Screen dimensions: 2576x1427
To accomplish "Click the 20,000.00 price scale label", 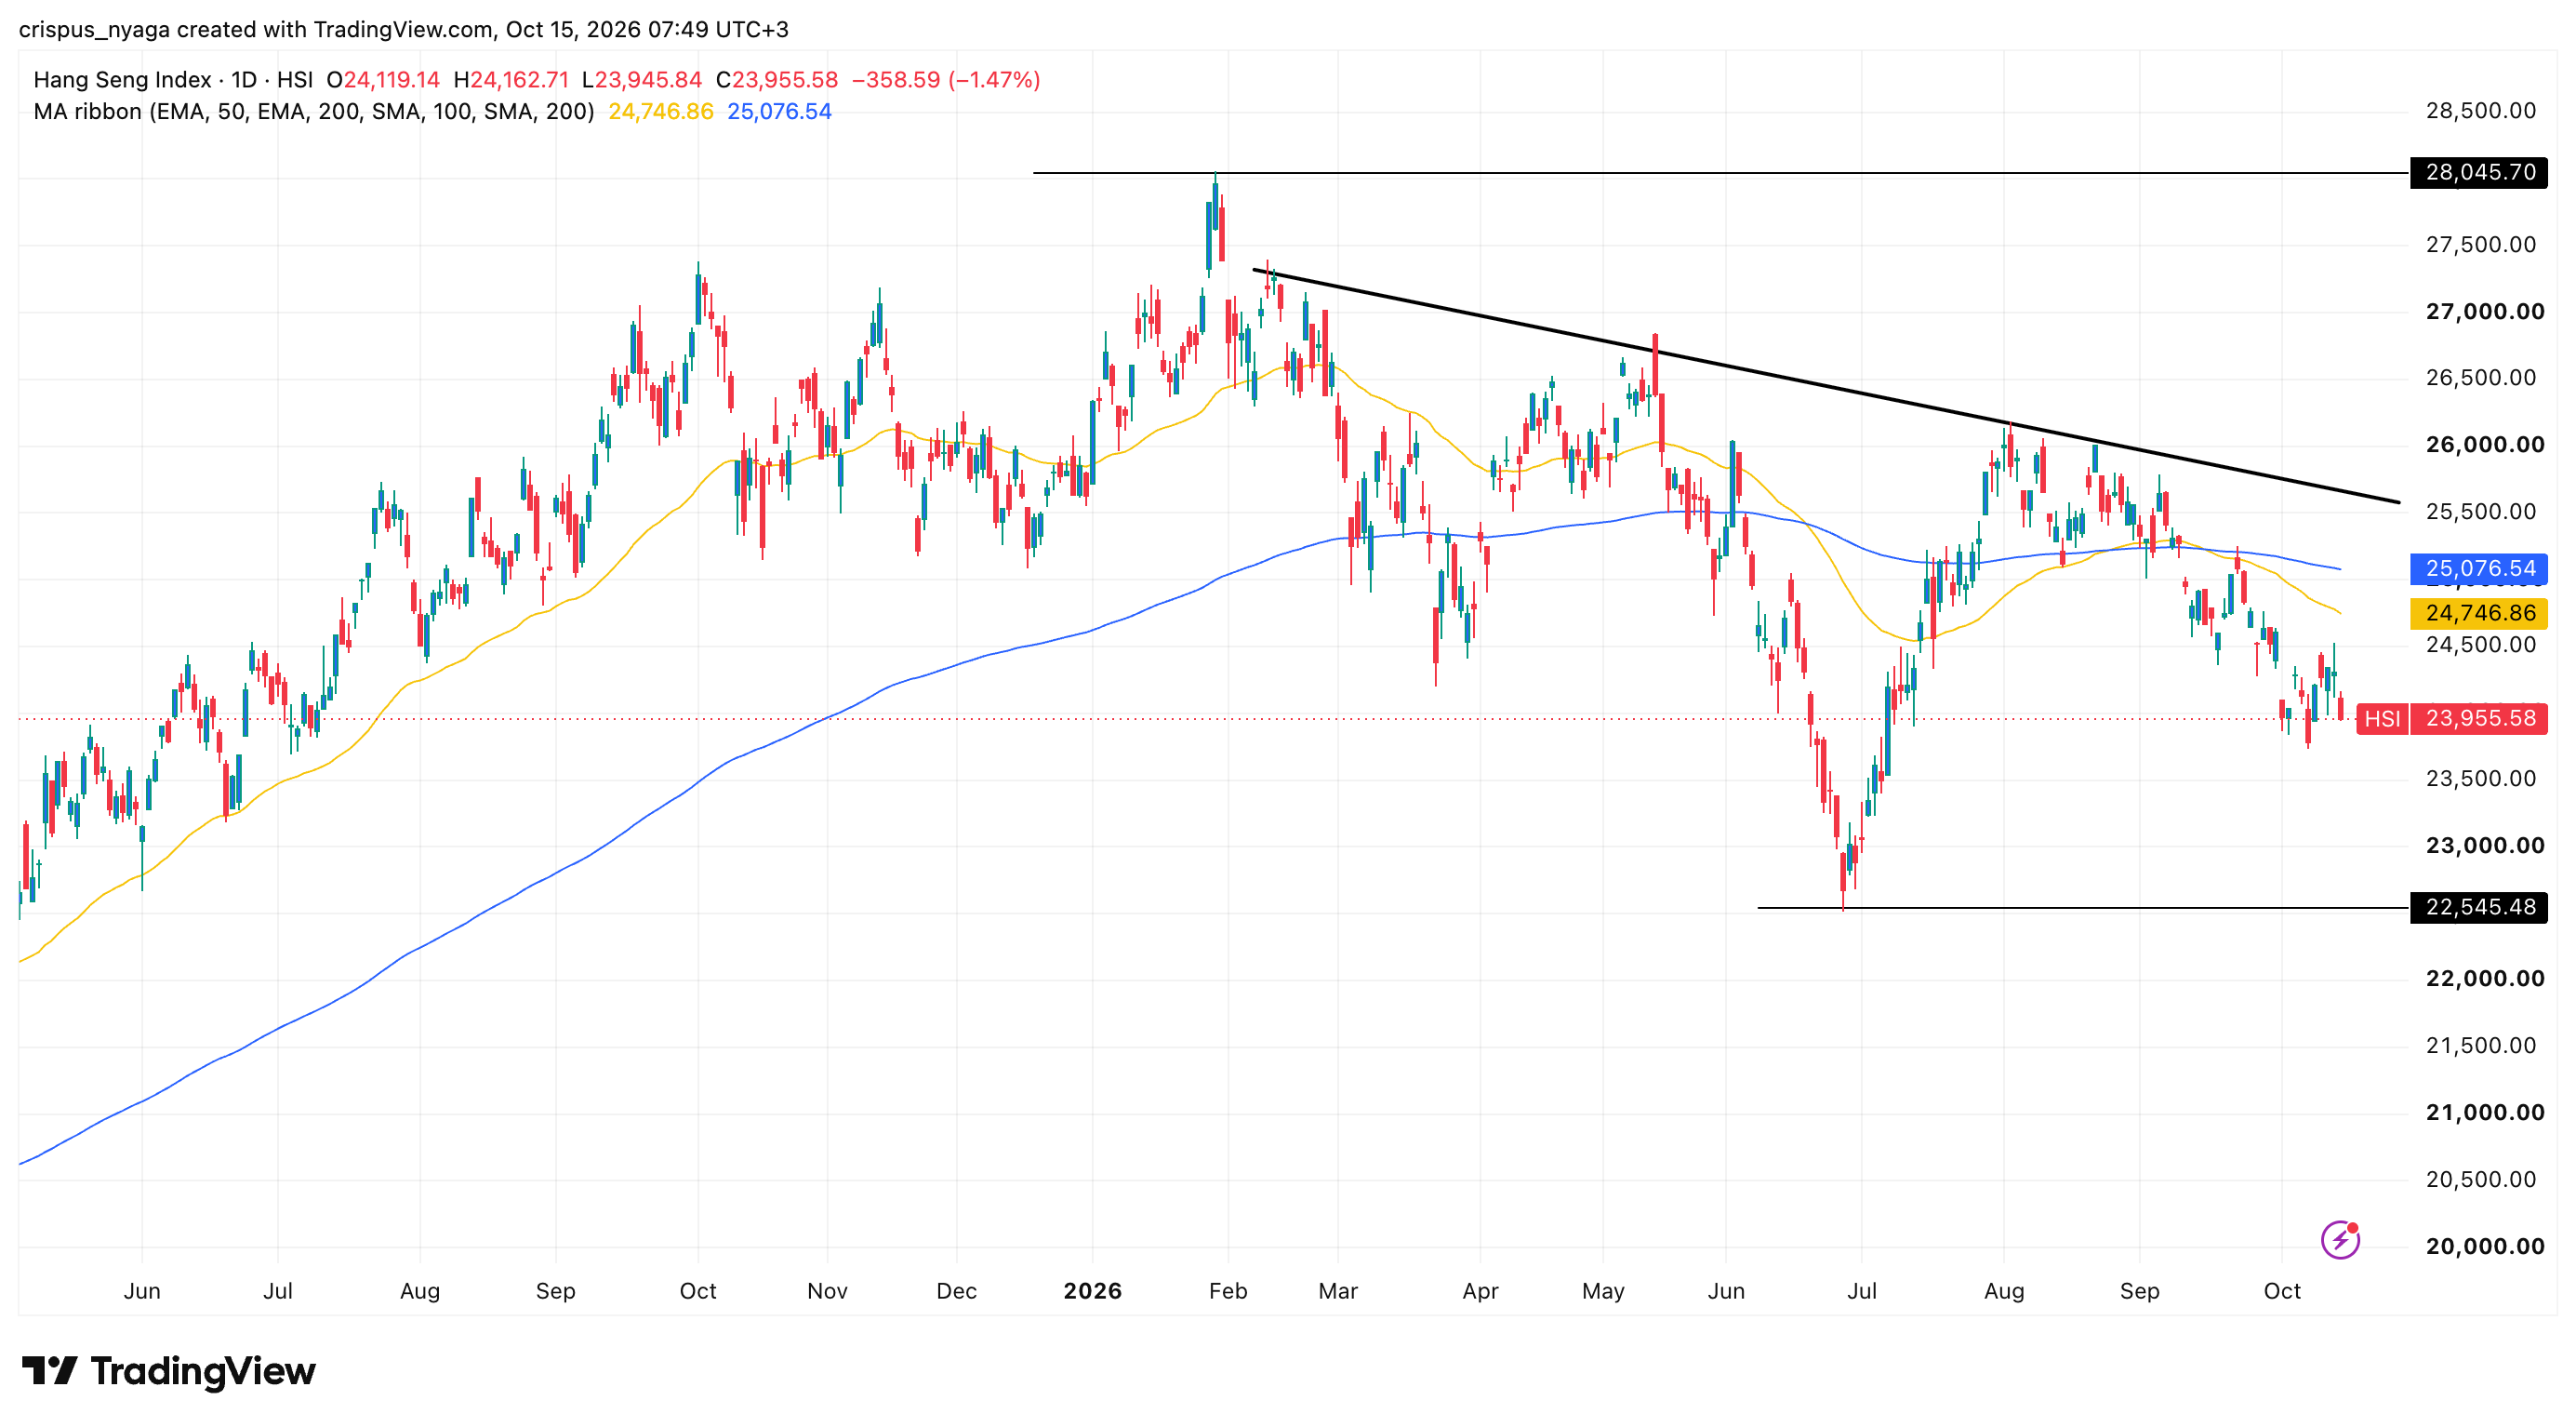I will [x=2485, y=1246].
